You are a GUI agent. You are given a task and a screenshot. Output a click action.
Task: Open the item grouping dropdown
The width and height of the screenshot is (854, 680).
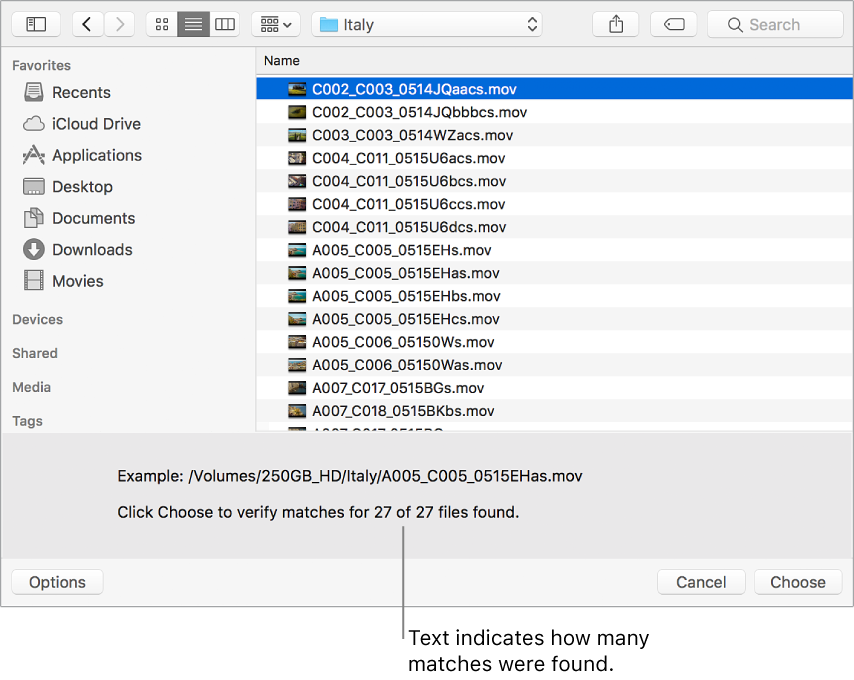(275, 25)
